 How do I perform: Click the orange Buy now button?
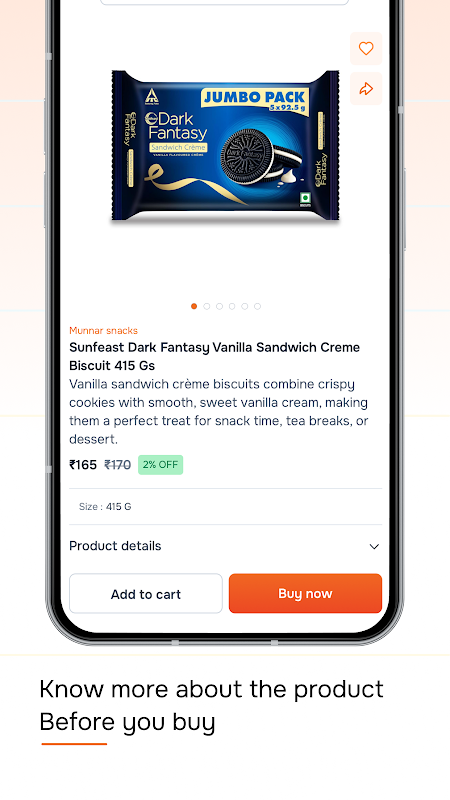pos(305,593)
